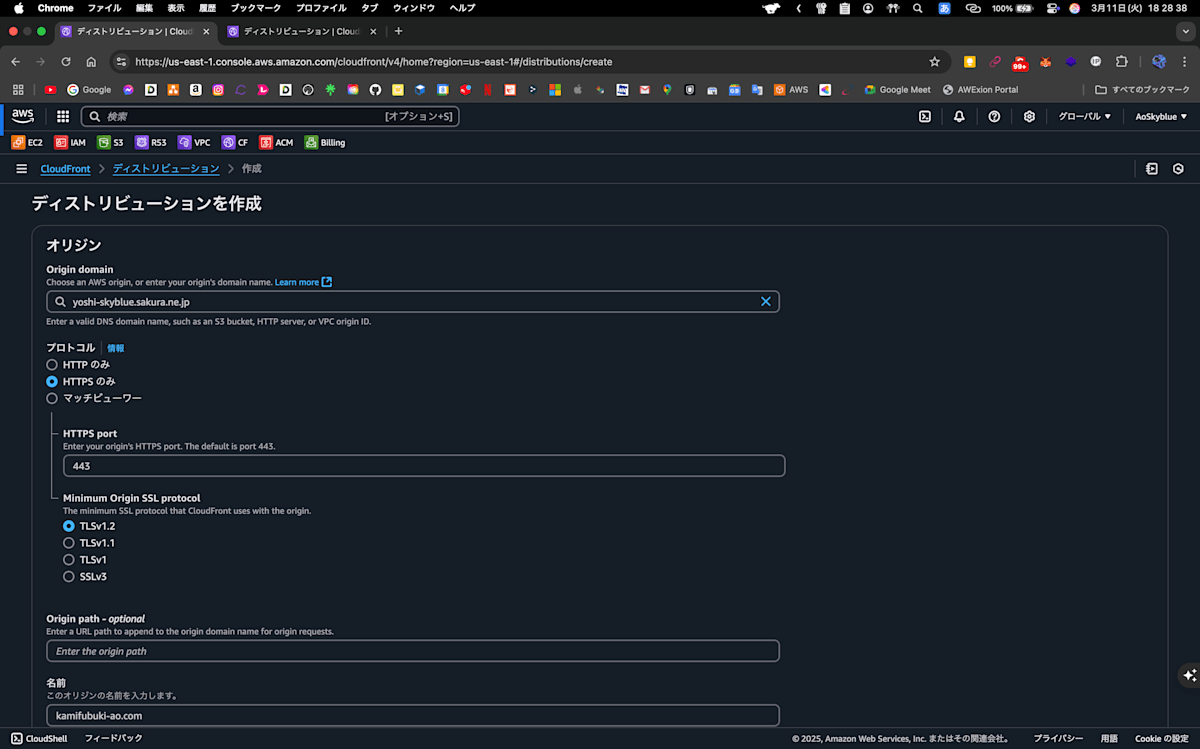Open the ファイル menu in menu bar
The image size is (1200, 749).
(x=105, y=8)
